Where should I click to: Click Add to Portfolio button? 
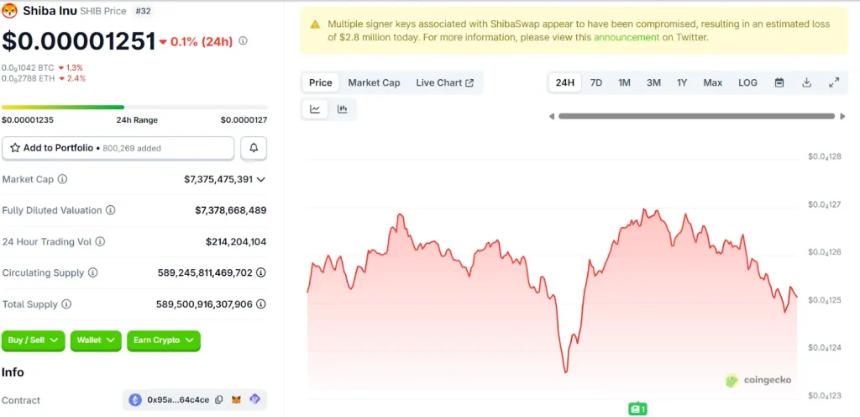(x=118, y=148)
